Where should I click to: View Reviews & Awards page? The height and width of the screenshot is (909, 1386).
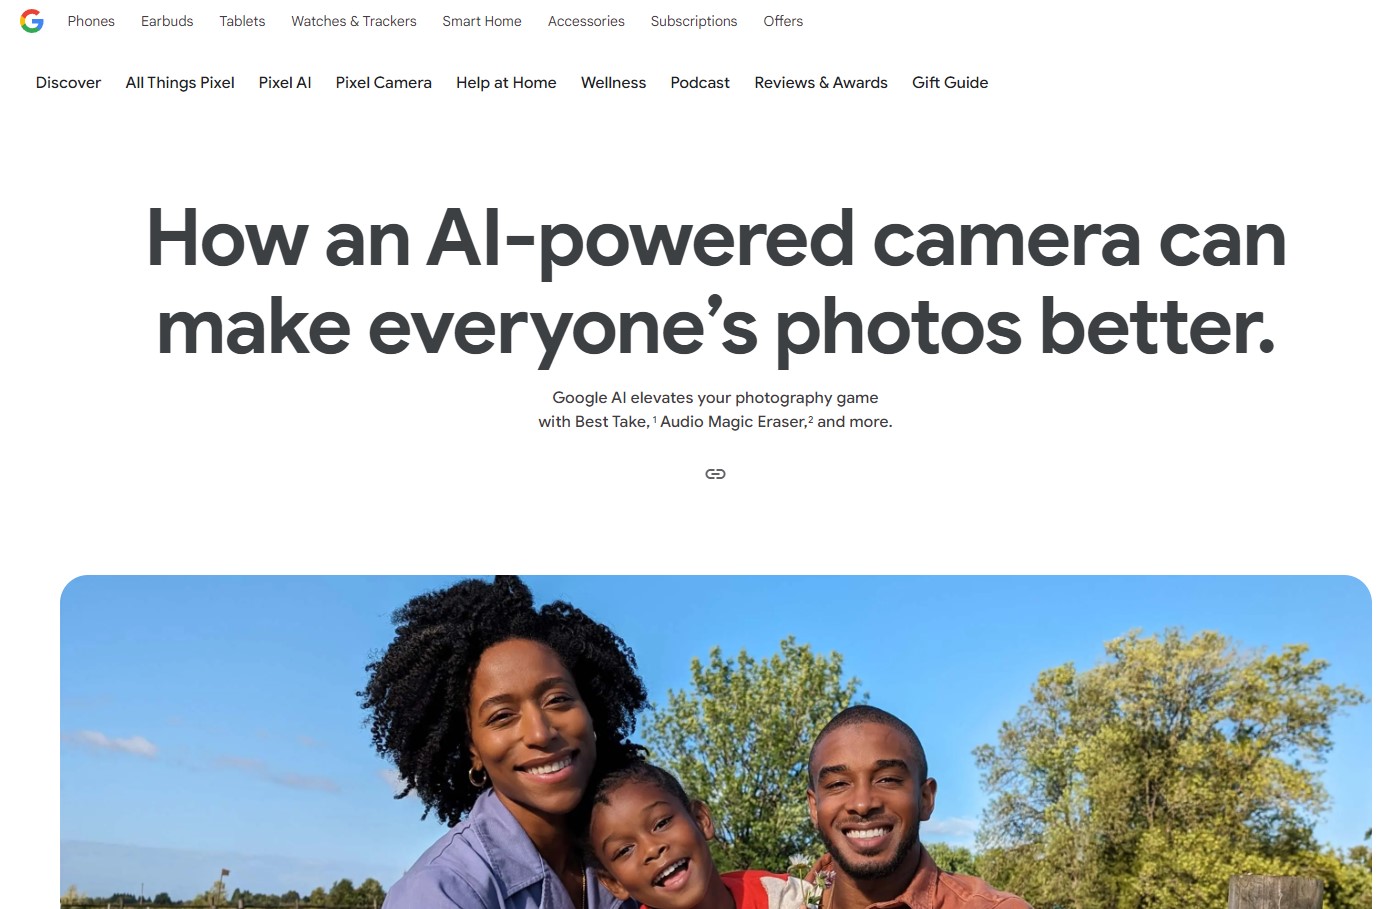tap(821, 83)
